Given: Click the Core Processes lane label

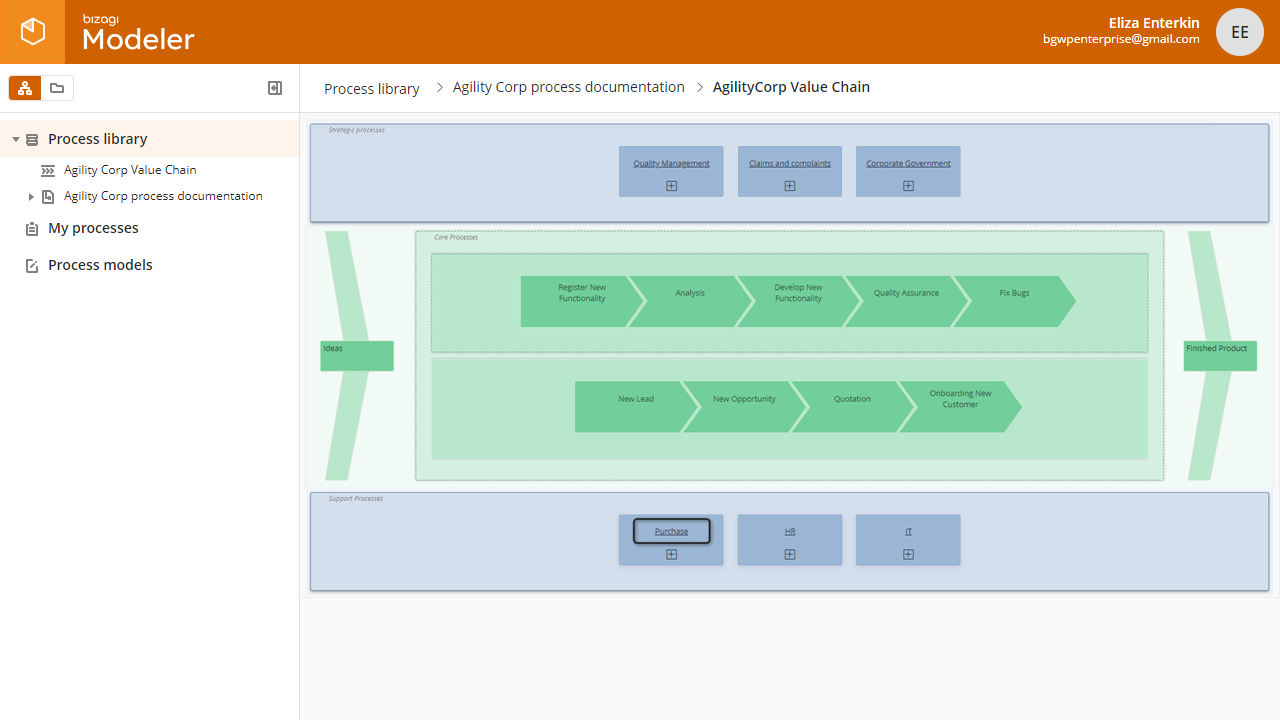Looking at the screenshot, I should (x=456, y=237).
